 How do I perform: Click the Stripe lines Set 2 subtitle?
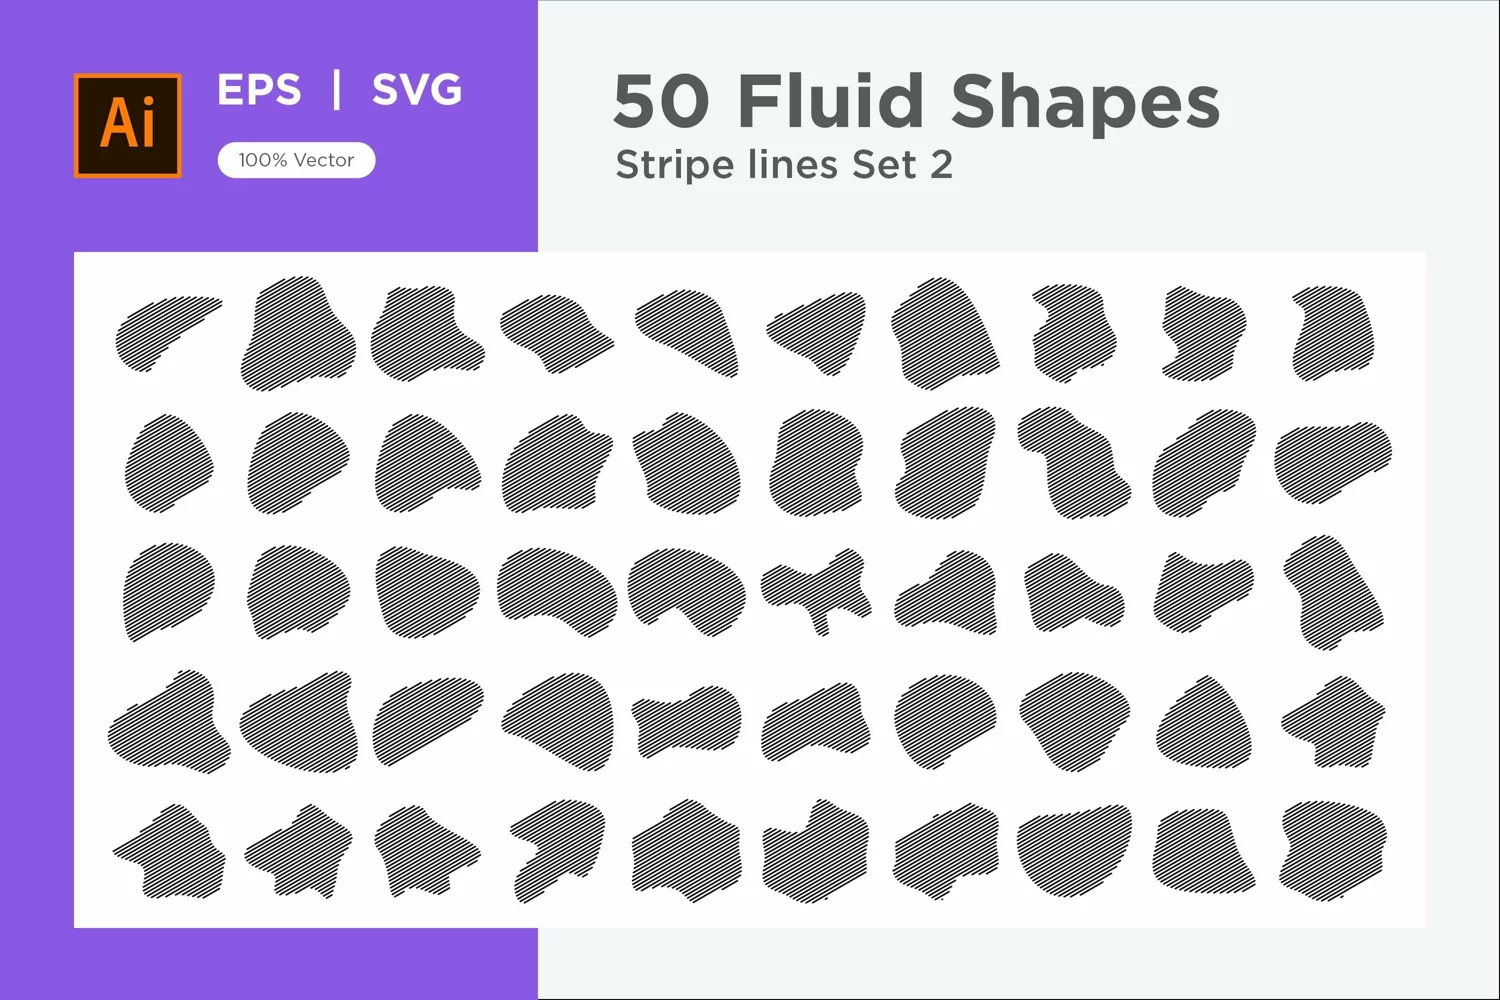point(784,164)
